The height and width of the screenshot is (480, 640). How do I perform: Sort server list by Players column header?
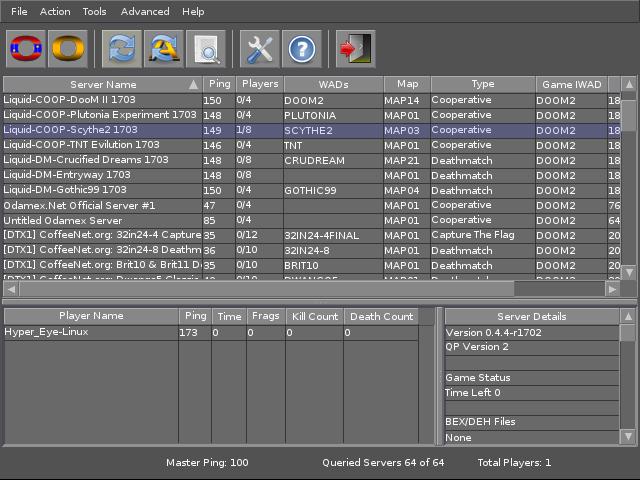click(x=260, y=85)
